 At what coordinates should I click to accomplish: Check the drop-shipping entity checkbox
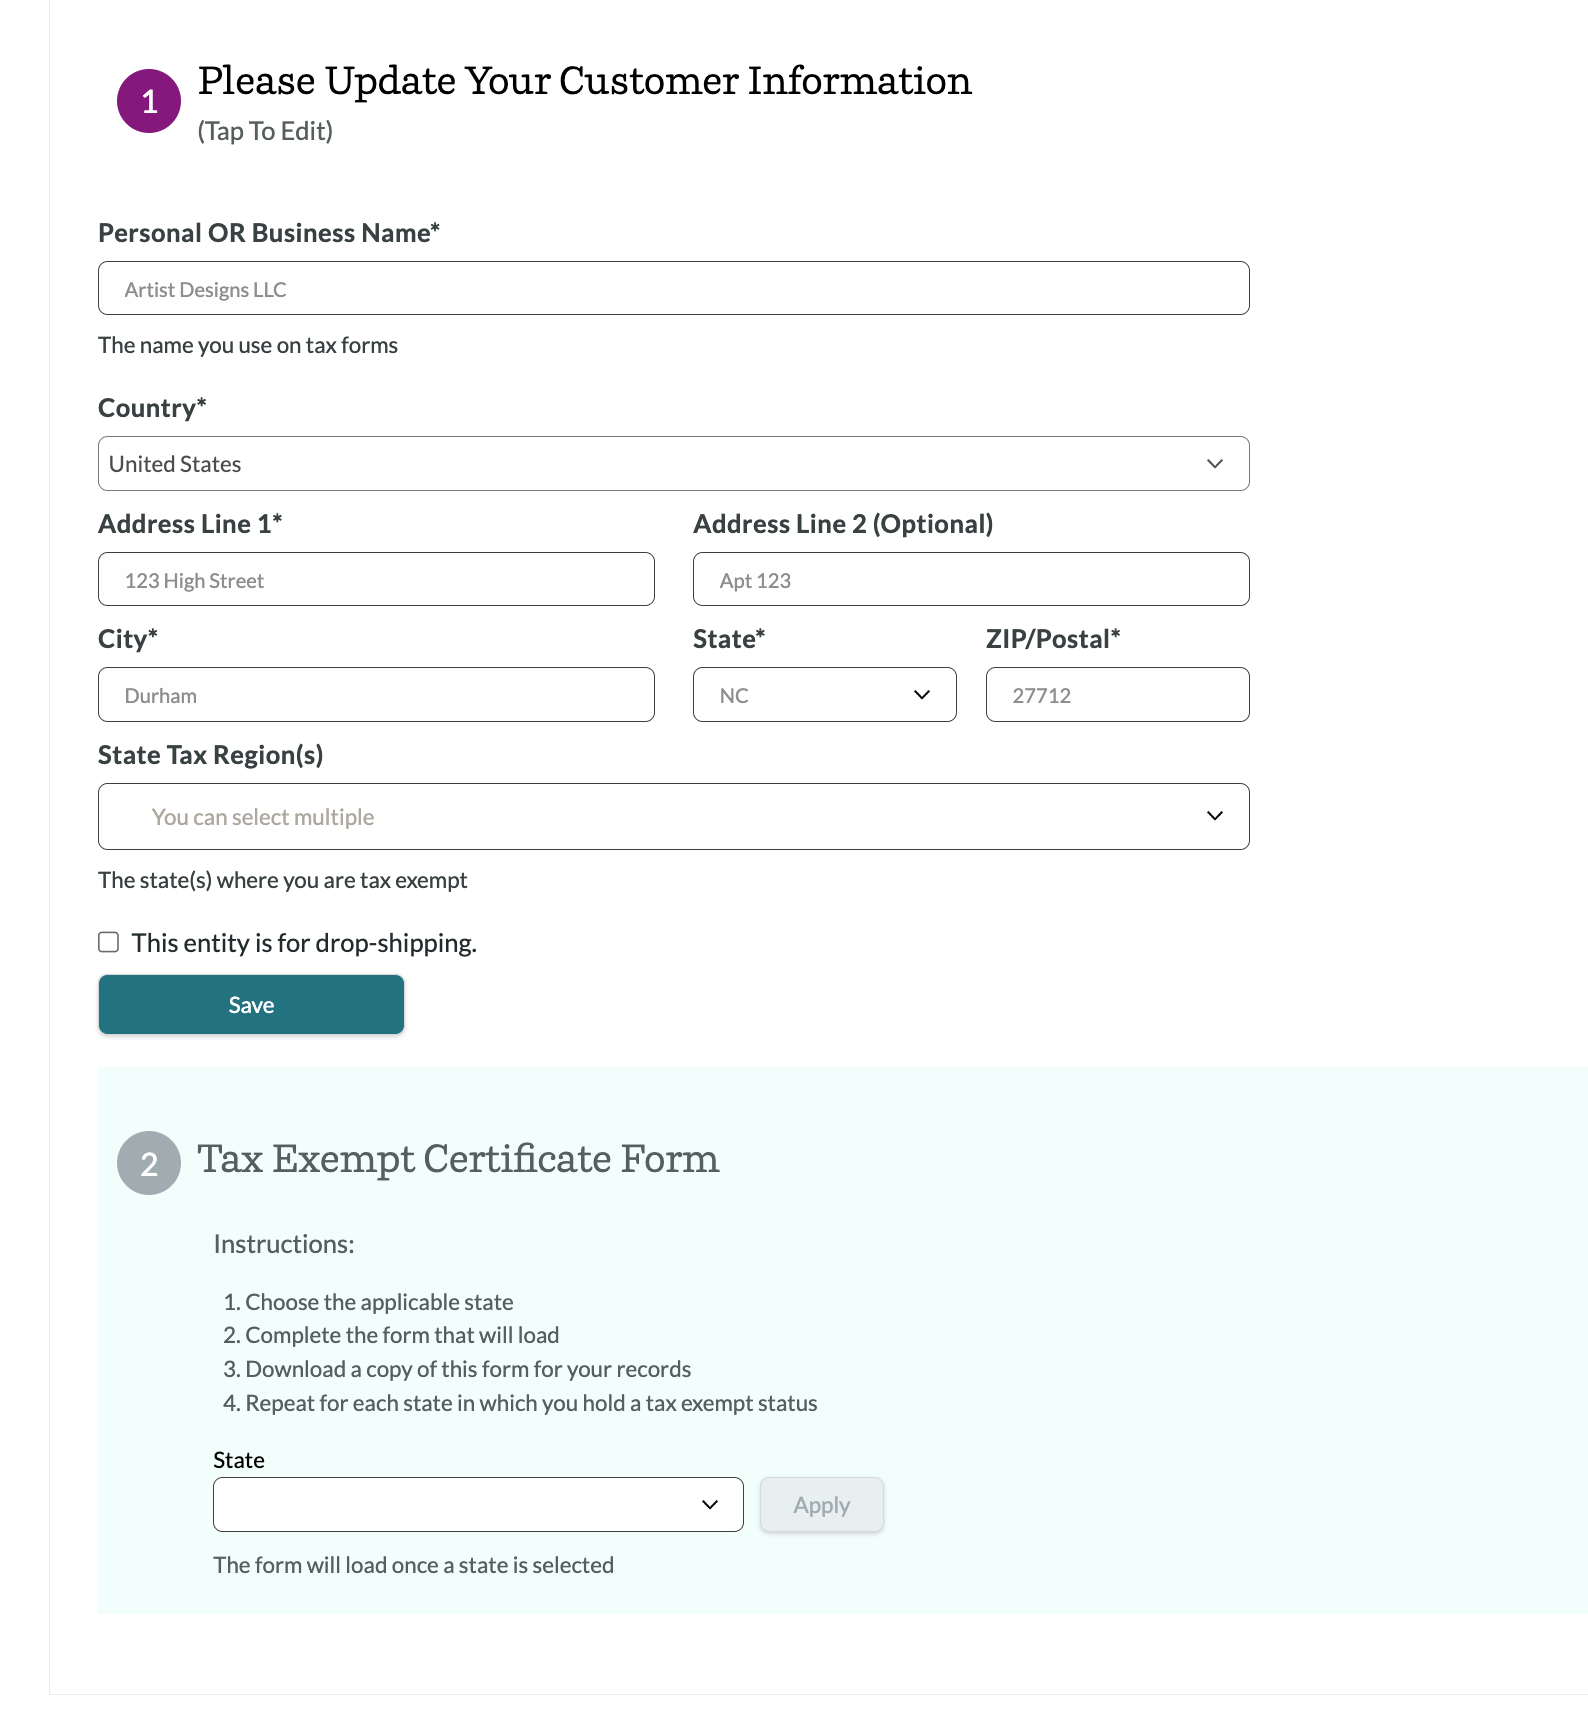click(109, 942)
